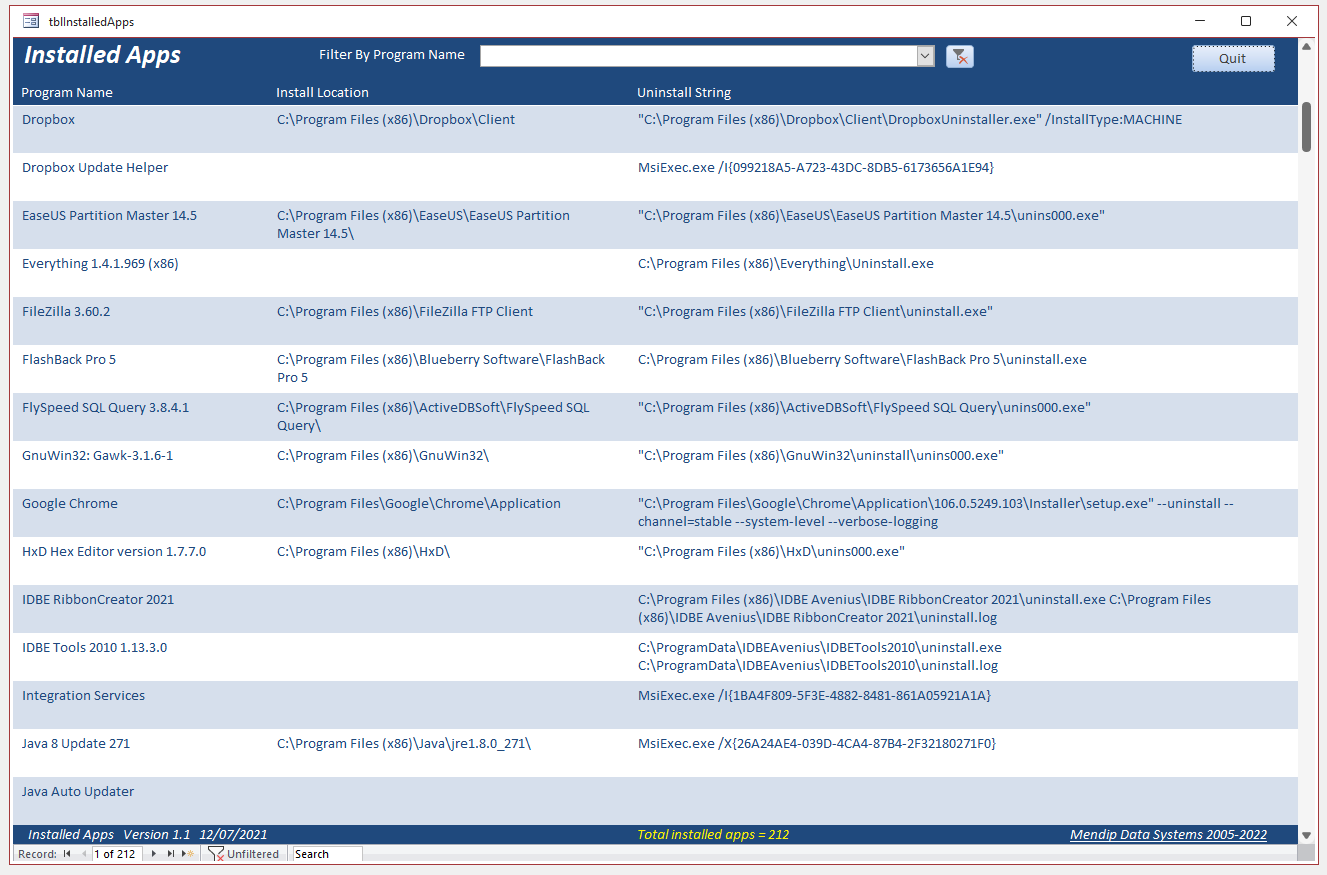Go to the next record
Image resolution: width=1327 pixels, height=875 pixels.
point(153,854)
